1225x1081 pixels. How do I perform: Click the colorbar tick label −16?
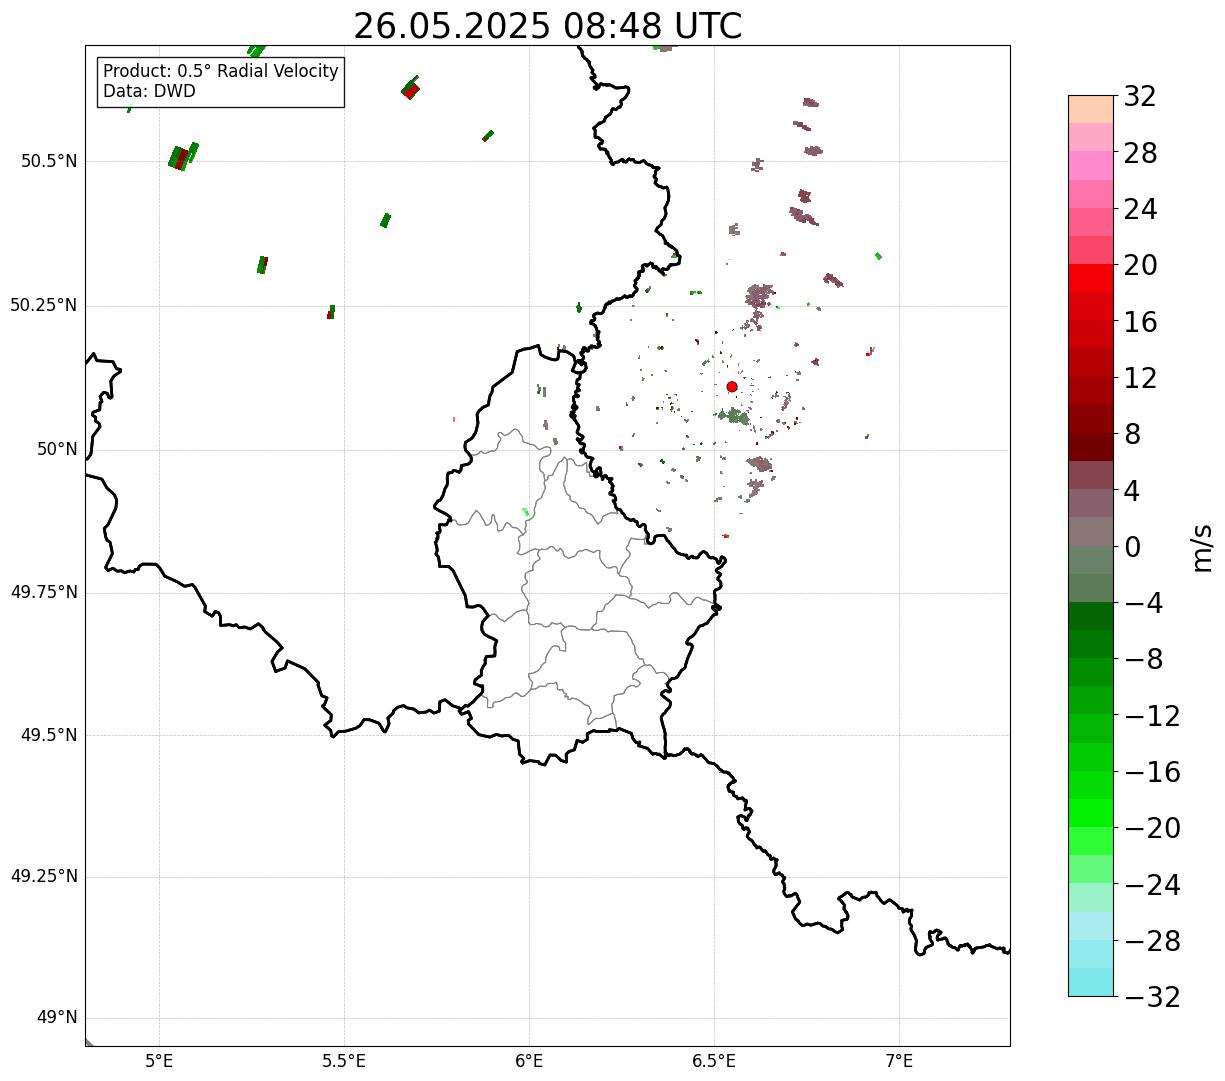[x=1152, y=772]
